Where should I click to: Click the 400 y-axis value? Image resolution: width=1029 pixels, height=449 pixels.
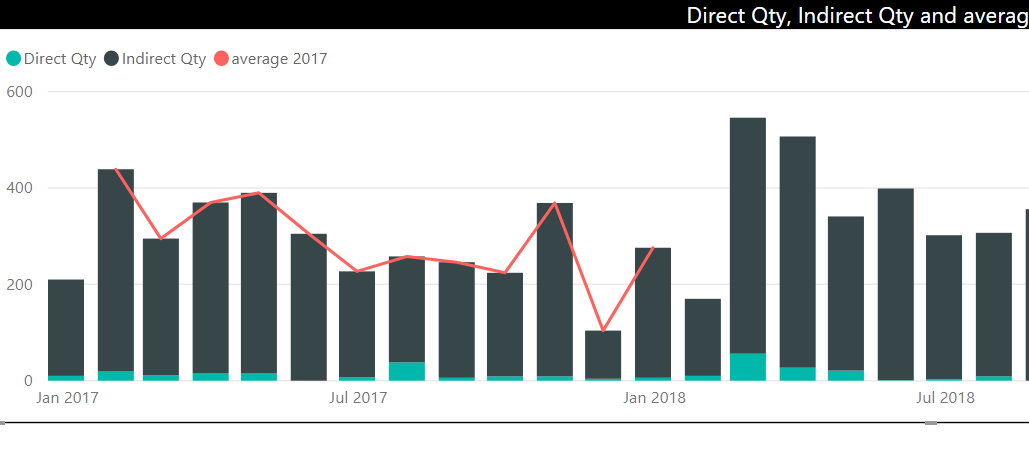(x=19, y=188)
